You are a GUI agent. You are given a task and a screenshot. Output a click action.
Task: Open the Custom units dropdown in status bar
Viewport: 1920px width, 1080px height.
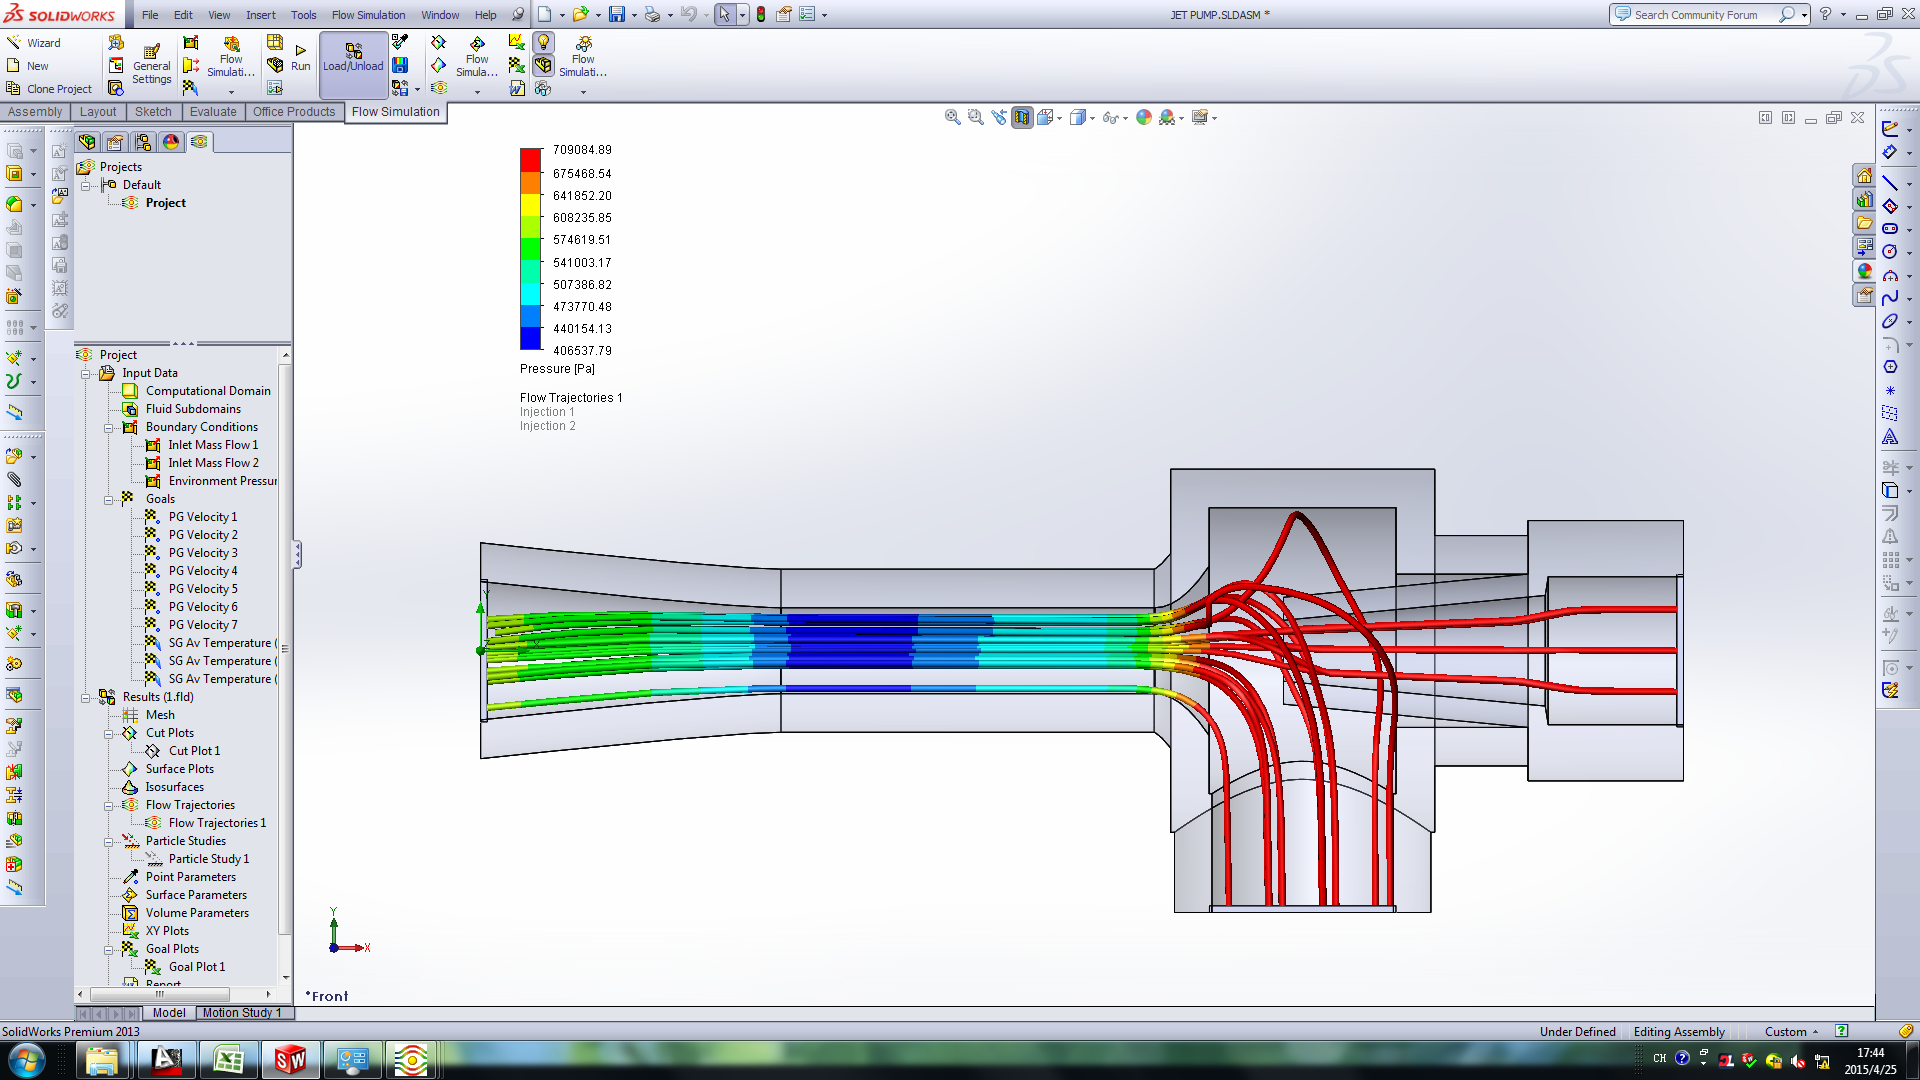(x=1791, y=1032)
